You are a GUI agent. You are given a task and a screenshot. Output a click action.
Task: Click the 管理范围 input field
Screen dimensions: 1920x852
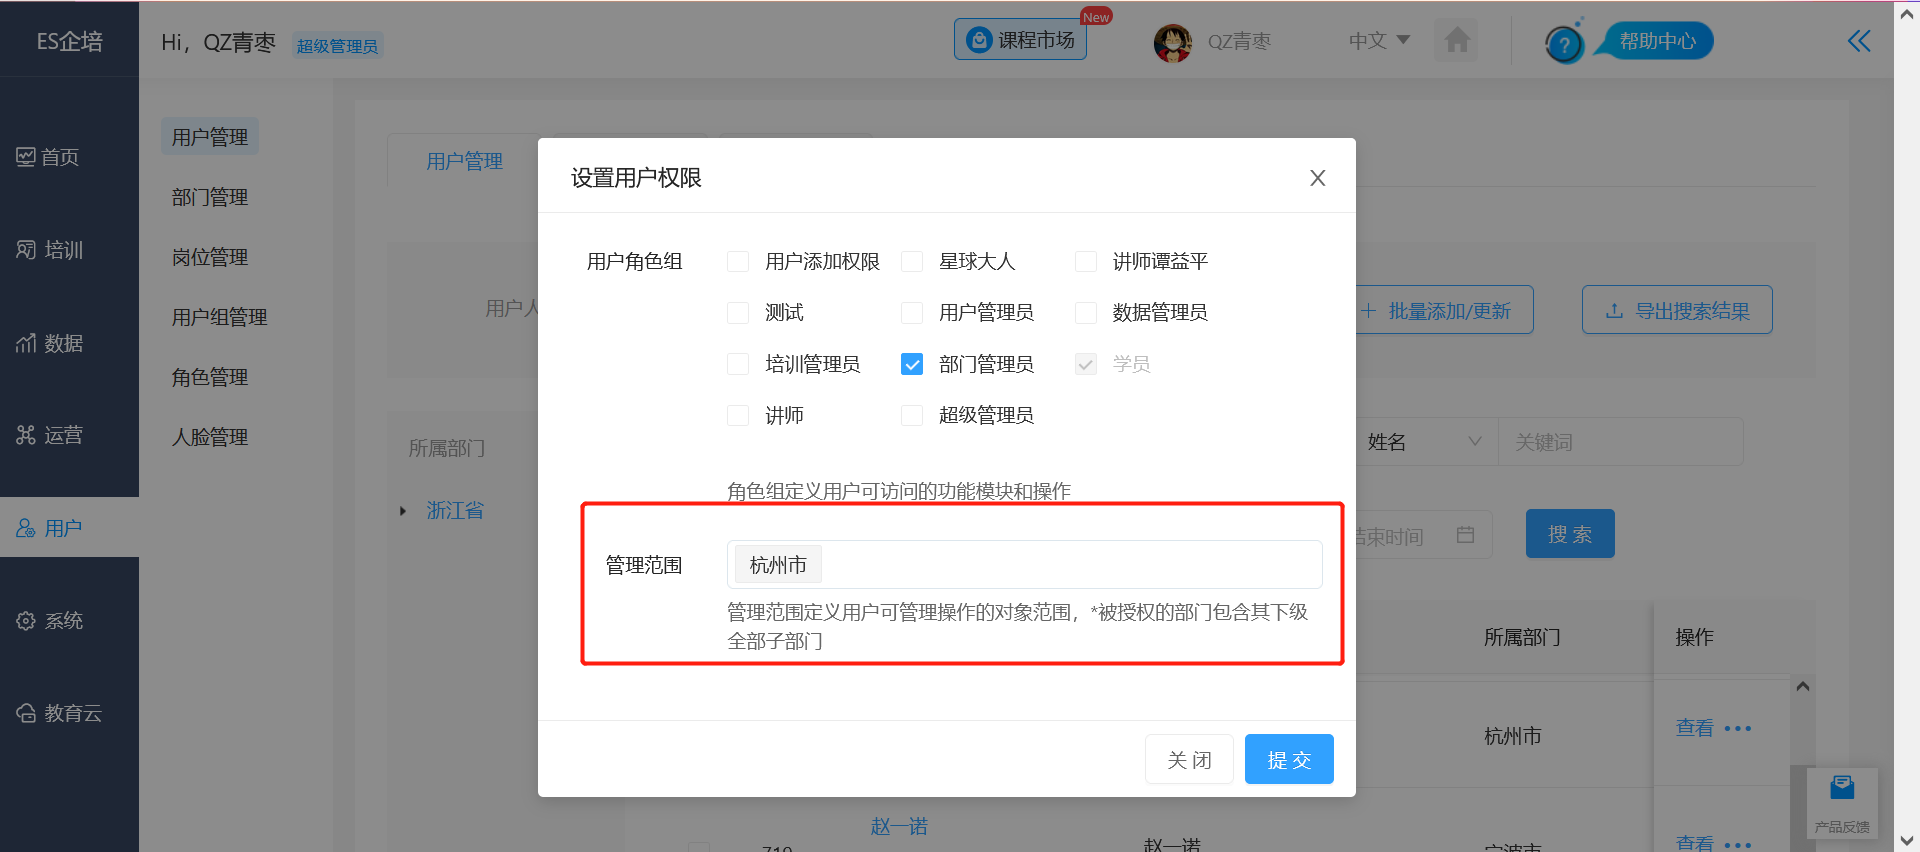(1070, 565)
